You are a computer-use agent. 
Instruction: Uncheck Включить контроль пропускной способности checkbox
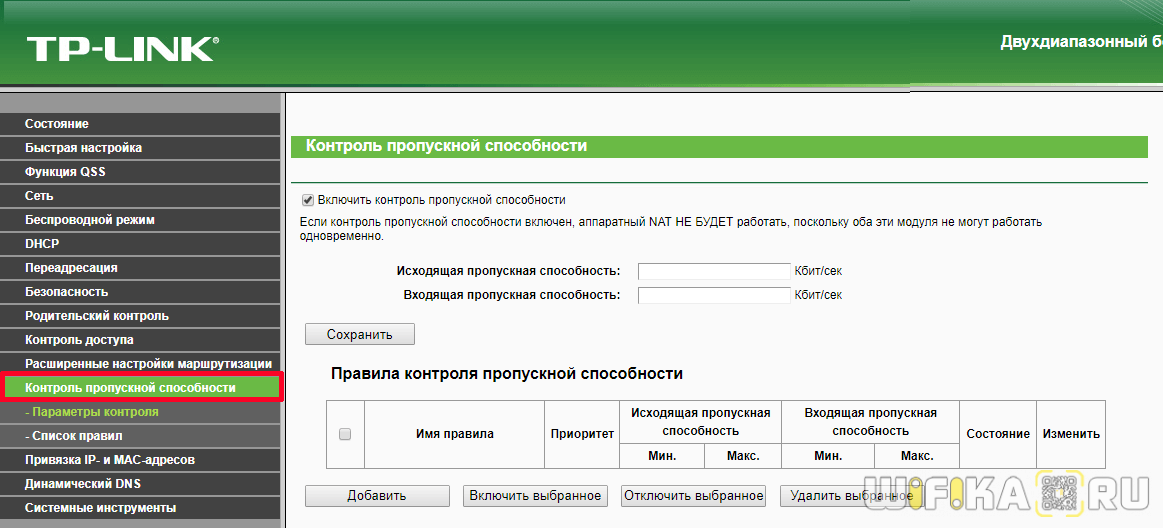(x=308, y=200)
